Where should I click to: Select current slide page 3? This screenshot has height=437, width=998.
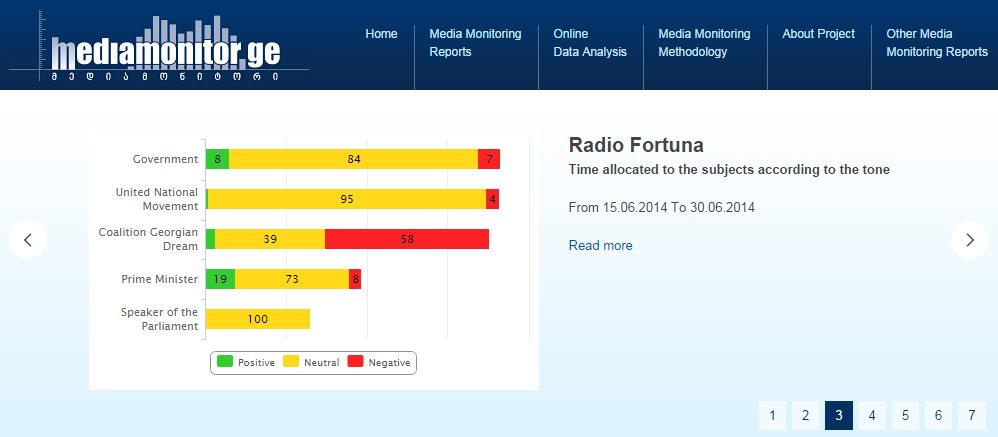[x=839, y=415]
